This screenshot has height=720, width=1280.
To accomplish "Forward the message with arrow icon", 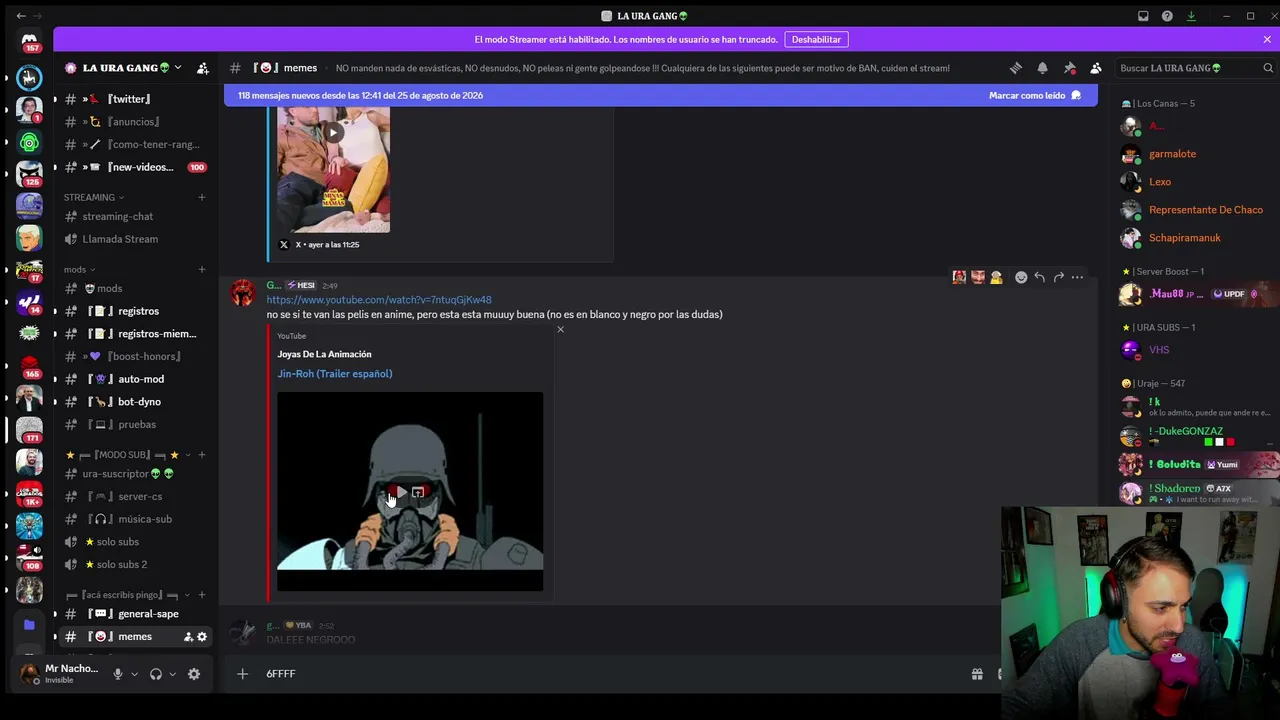I will (1059, 277).
